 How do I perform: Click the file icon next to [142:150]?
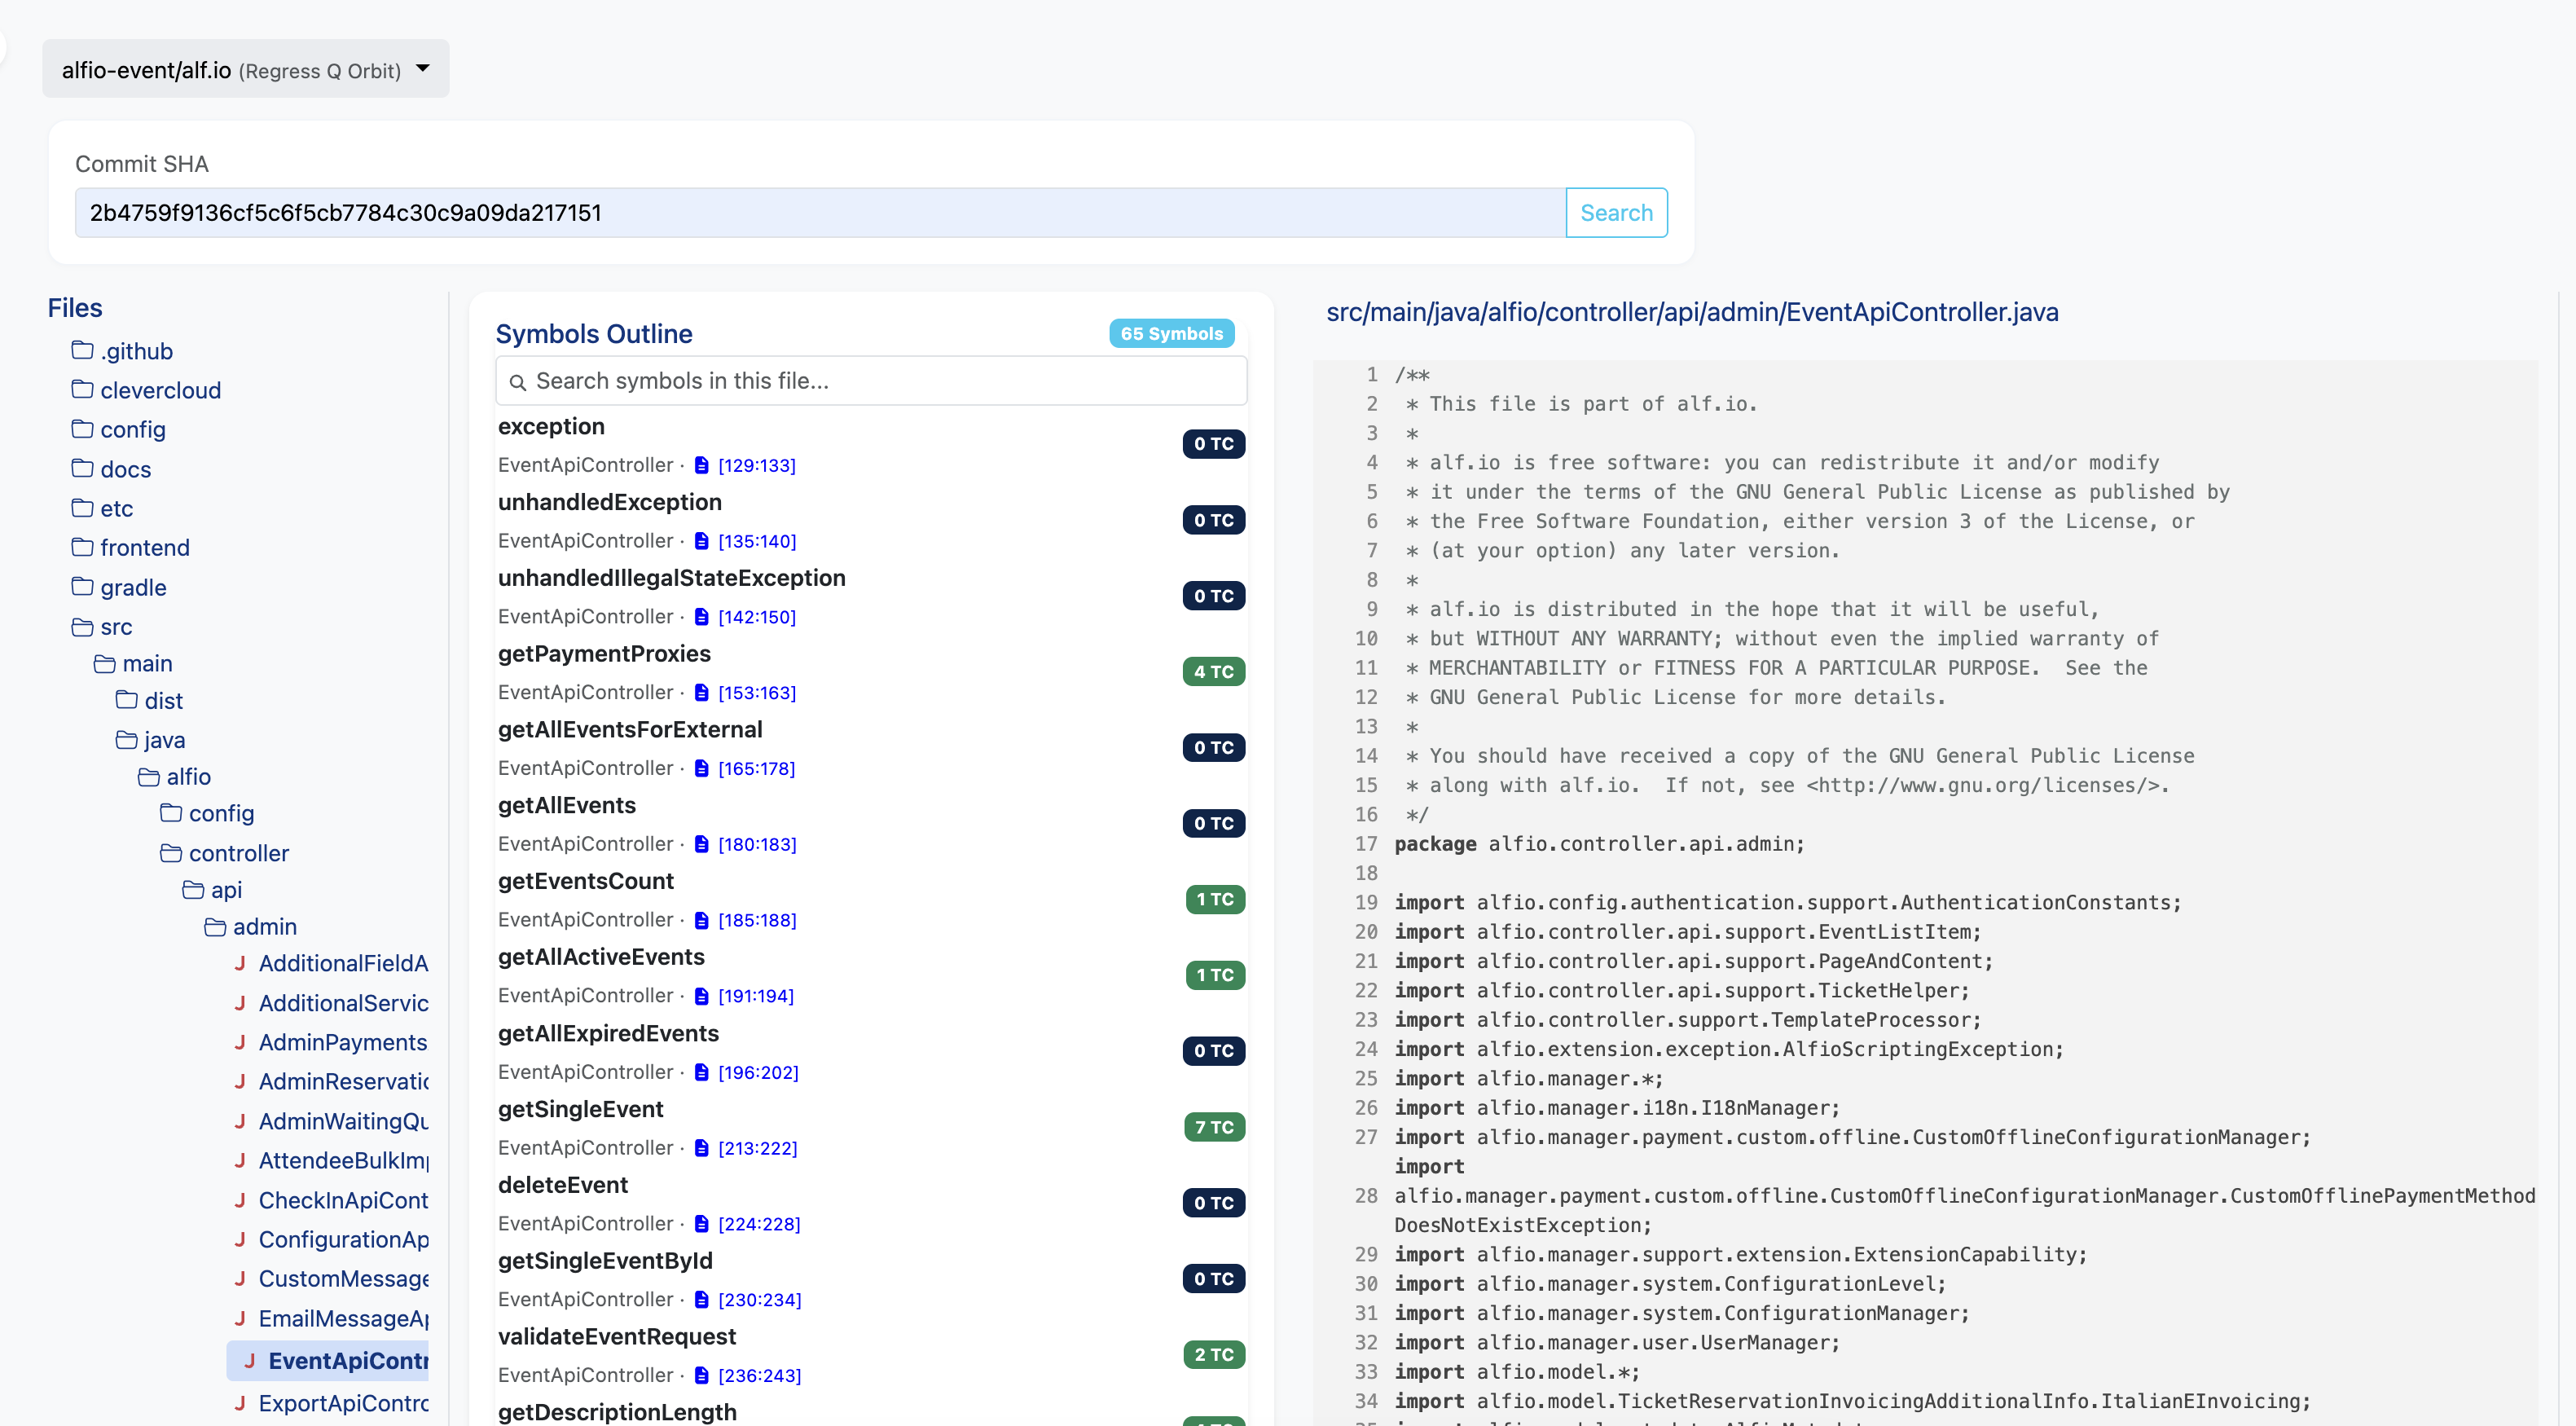[701, 617]
